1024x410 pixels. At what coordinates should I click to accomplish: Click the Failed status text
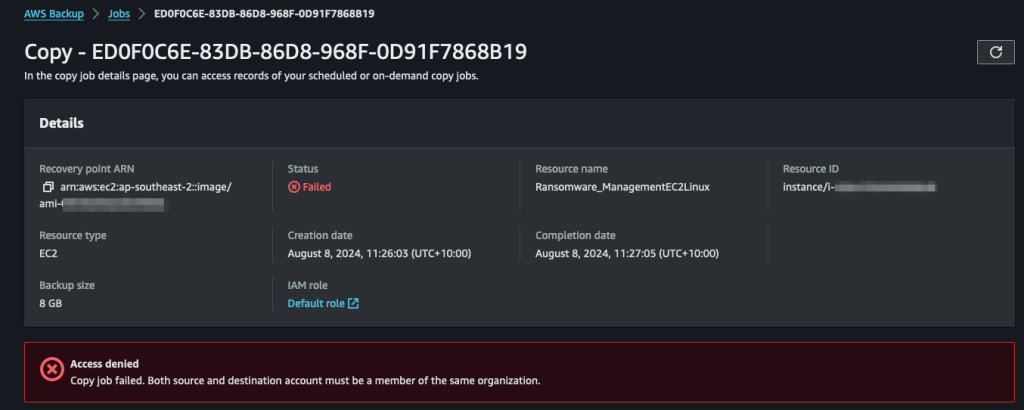point(317,187)
